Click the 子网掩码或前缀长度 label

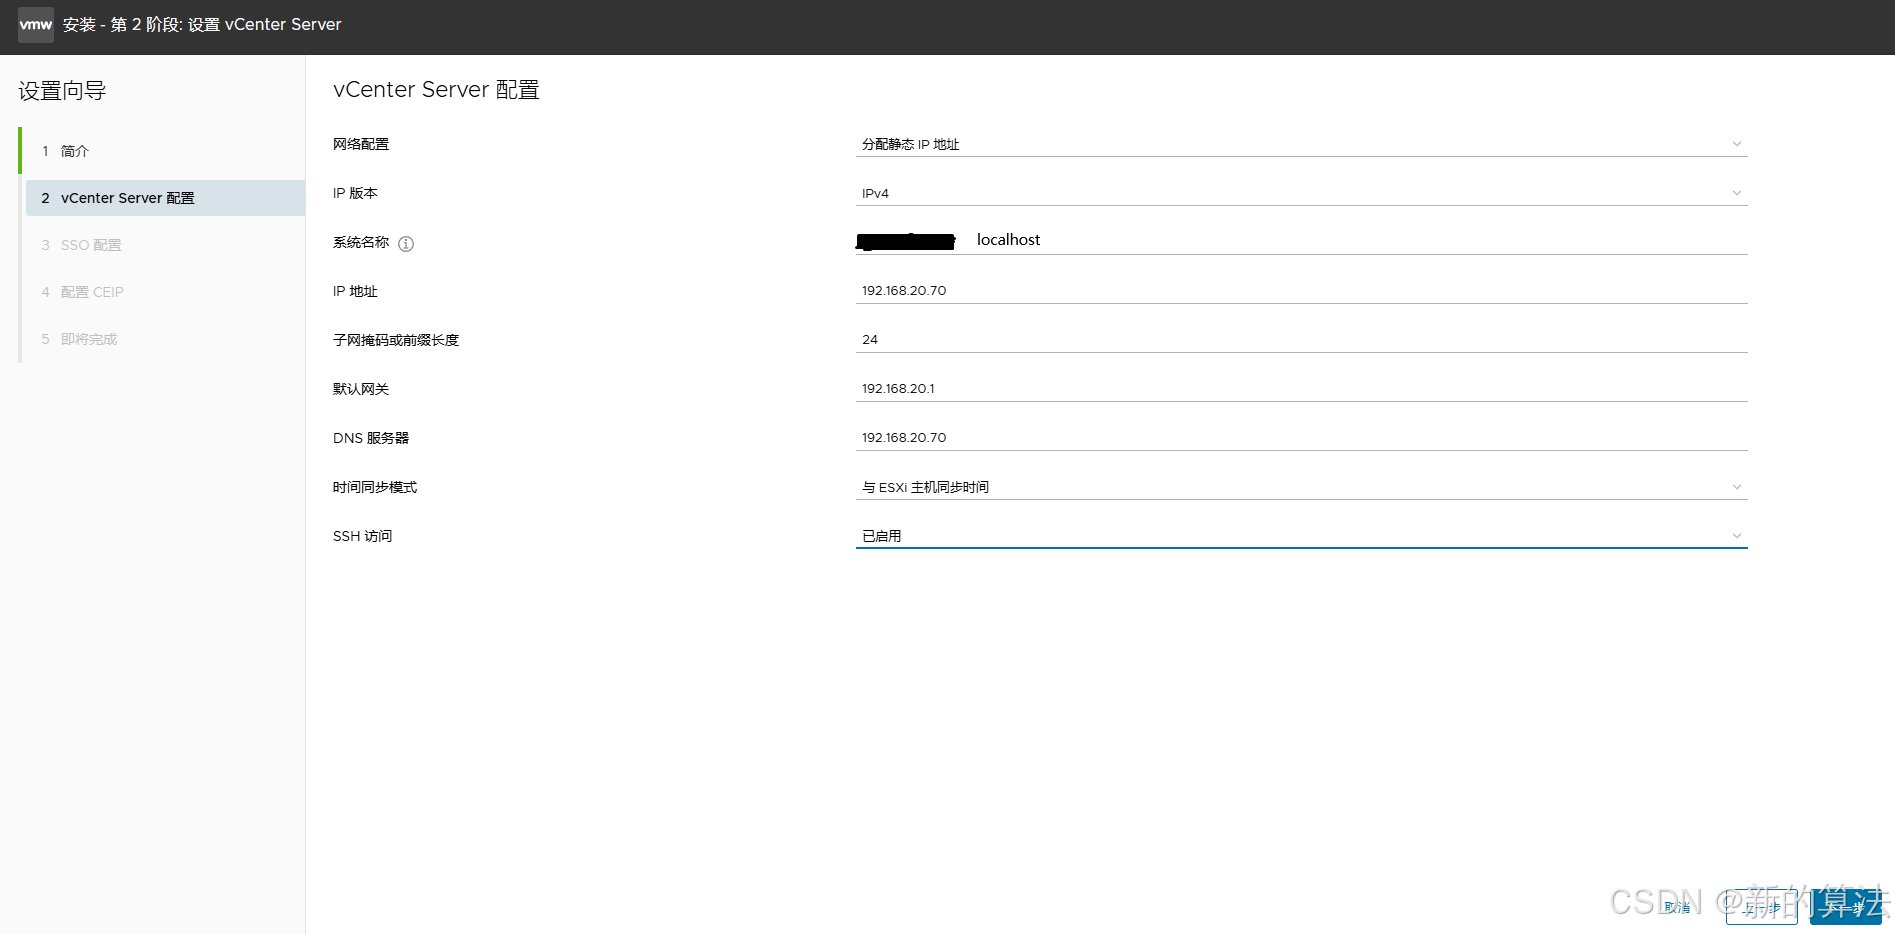(396, 340)
